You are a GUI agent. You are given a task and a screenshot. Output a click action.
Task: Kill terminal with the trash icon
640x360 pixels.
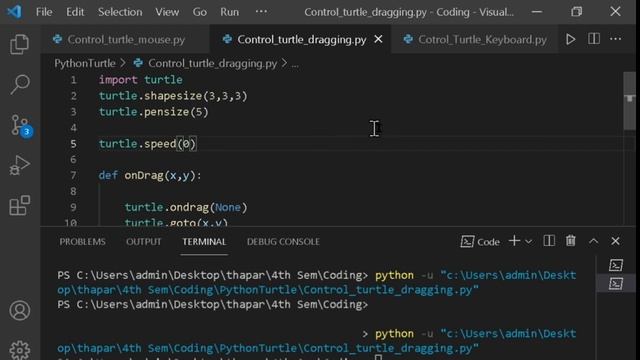(571, 241)
